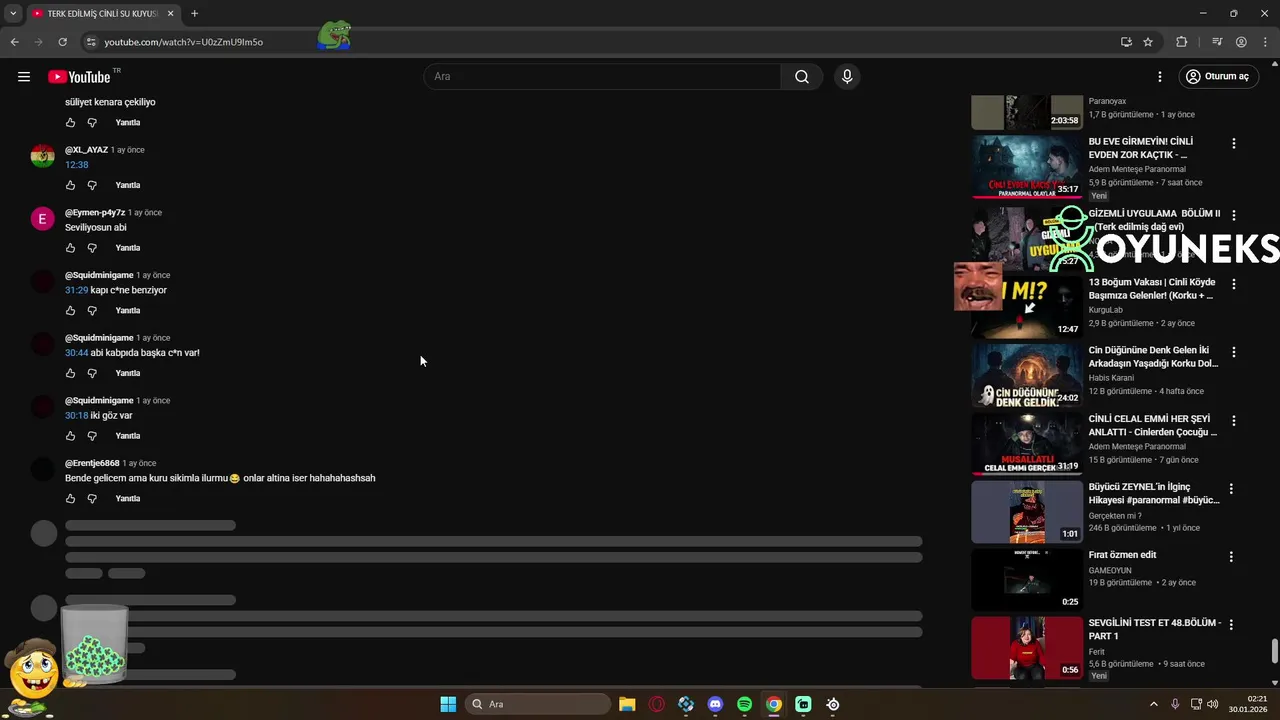Open the @XL_AYAZ channel avatar
This screenshot has width=1280, height=720.
click(x=43, y=156)
